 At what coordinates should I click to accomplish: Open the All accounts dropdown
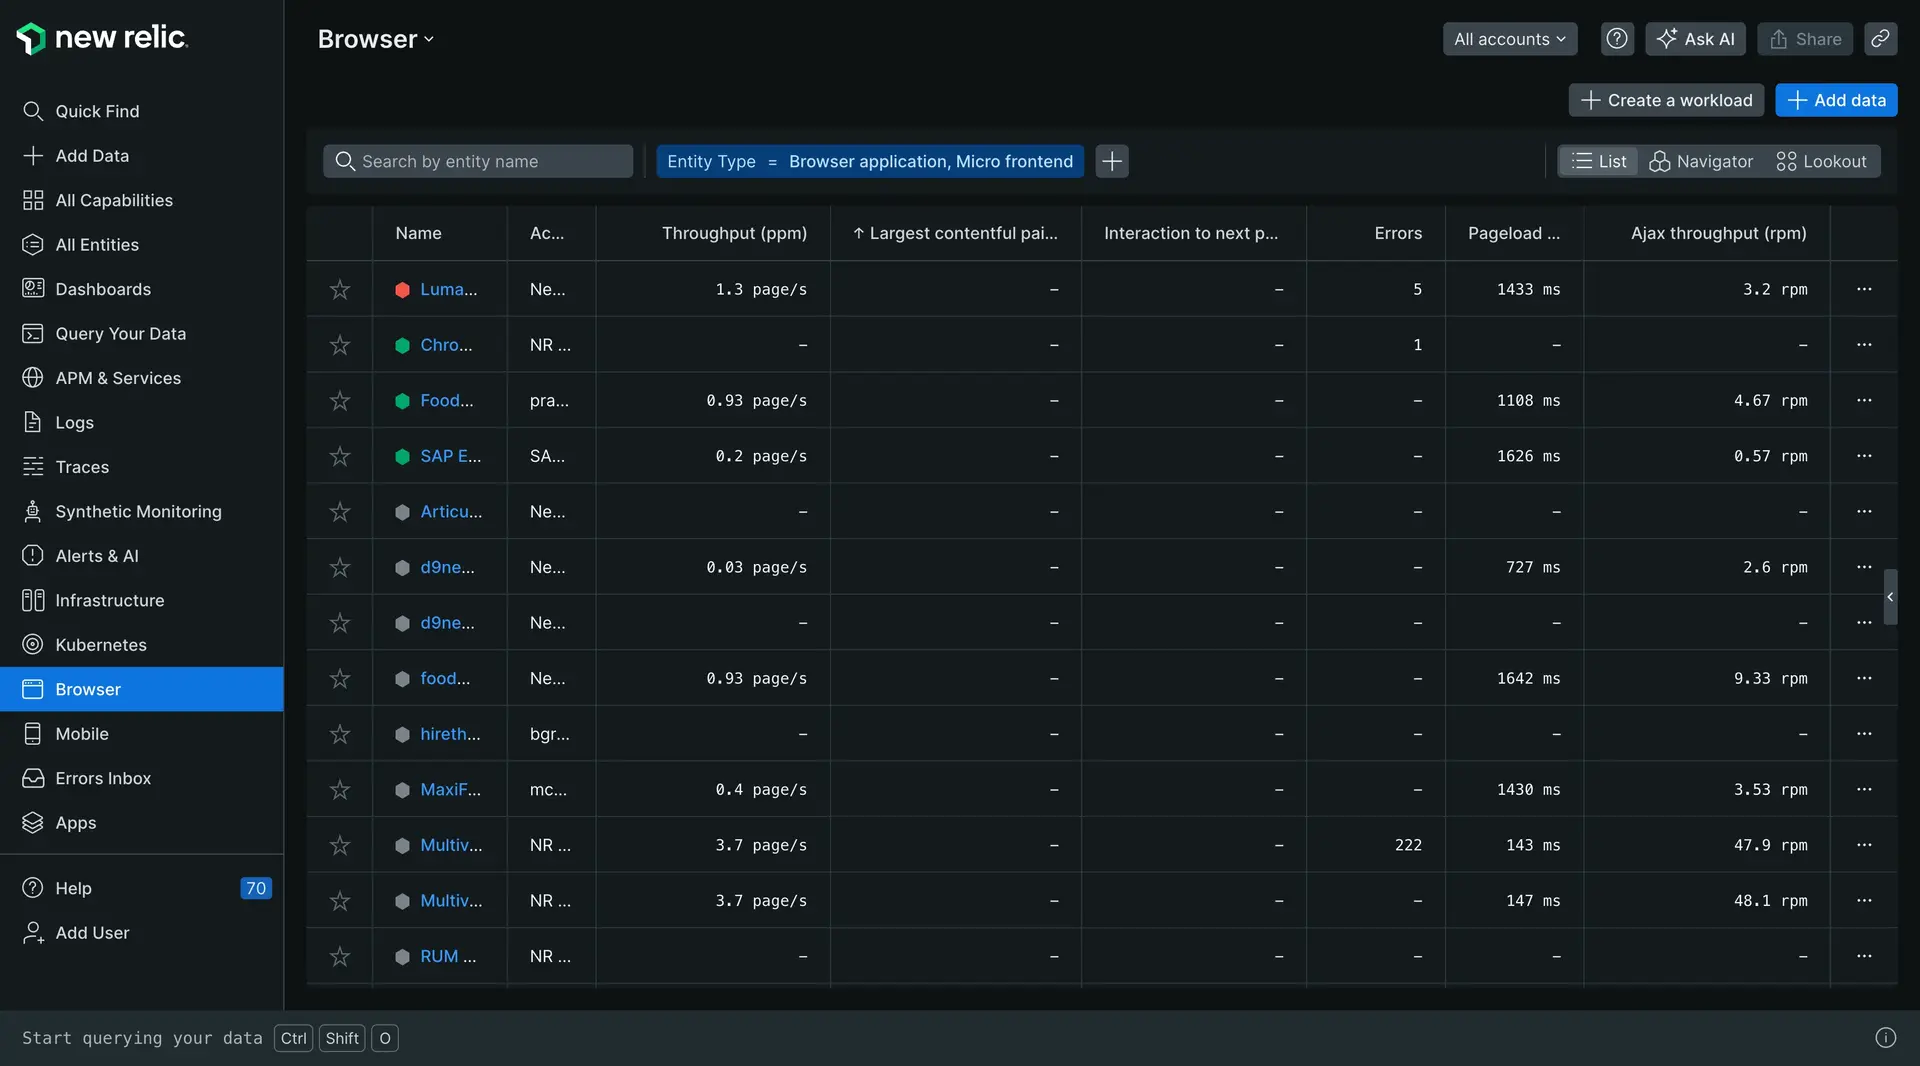(1509, 39)
